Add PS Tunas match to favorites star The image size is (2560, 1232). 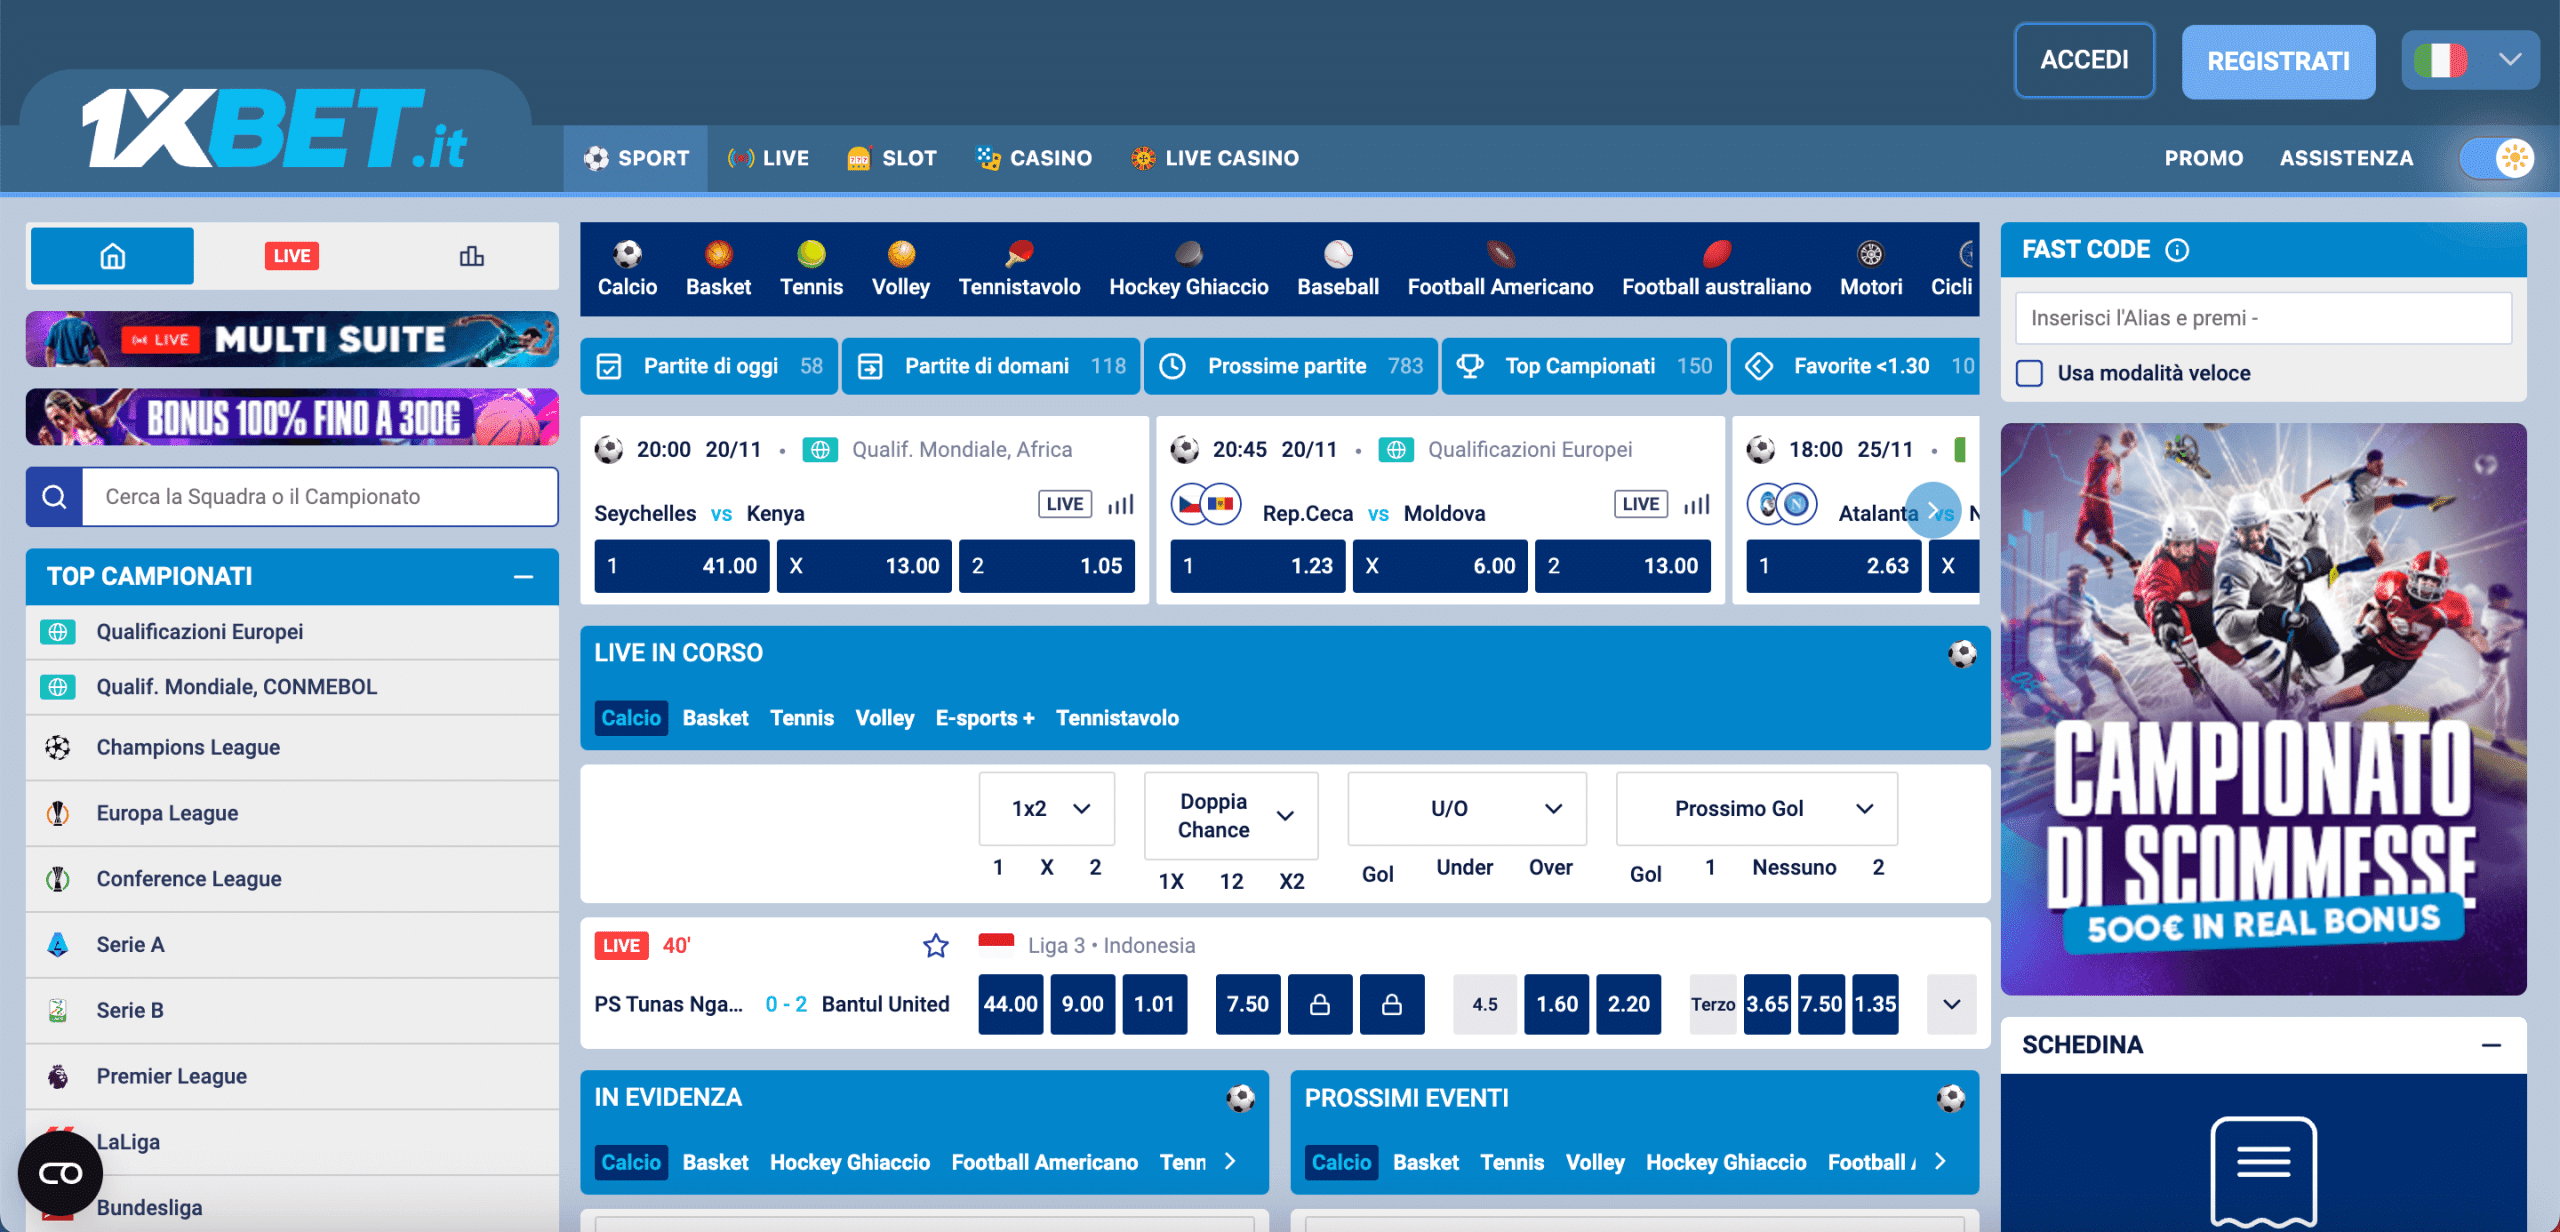point(935,945)
